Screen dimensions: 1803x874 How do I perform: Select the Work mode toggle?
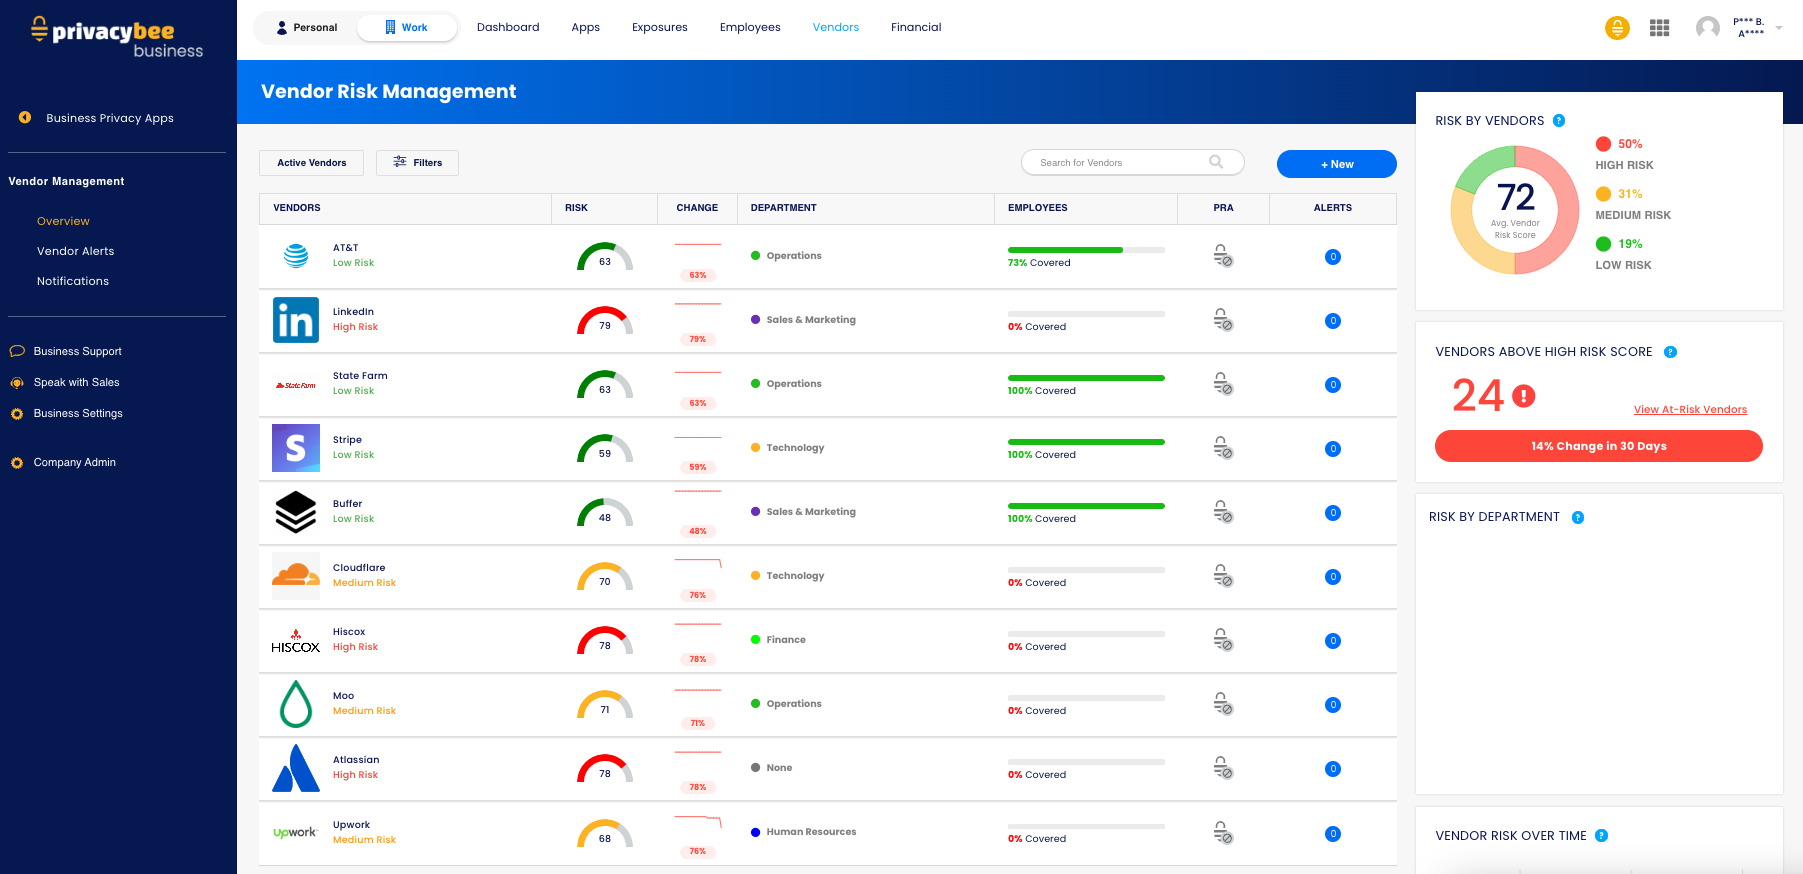[407, 28]
